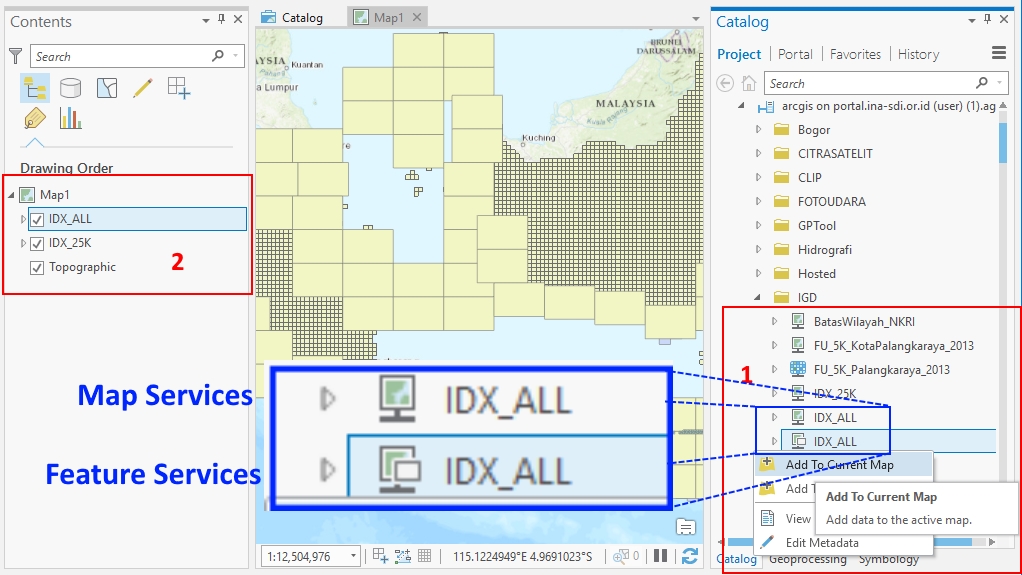Select List By Editing pencil icon
The image size is (1022, 575).
[x=143, y=87]
